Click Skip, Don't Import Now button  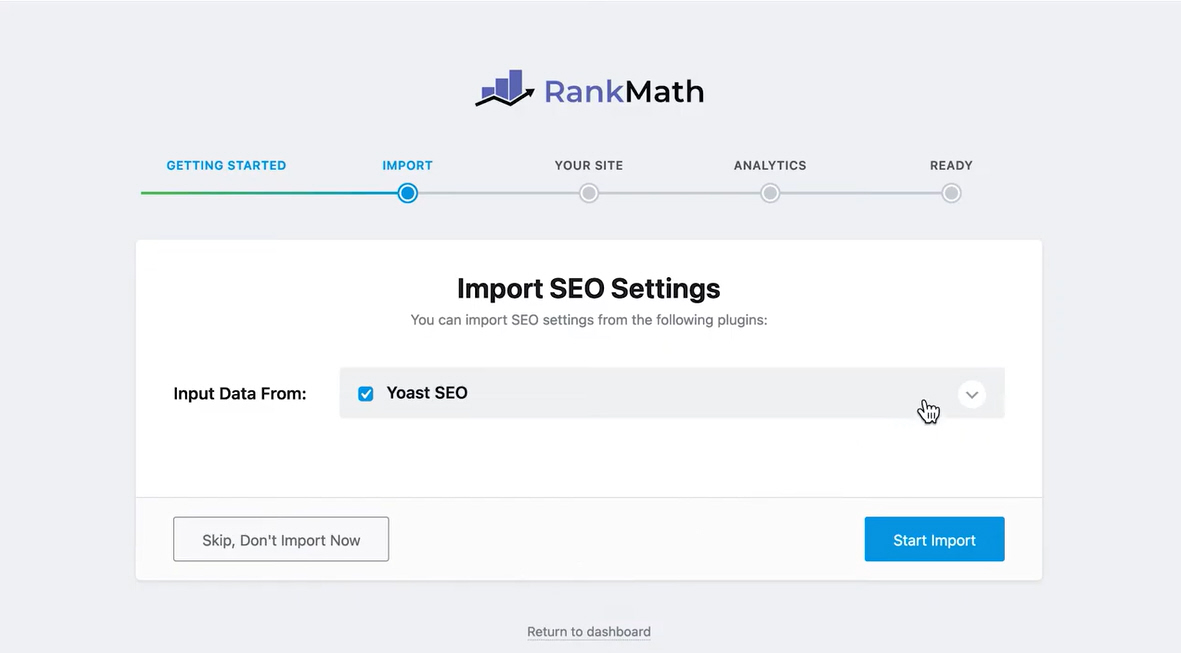click(281, 539)
